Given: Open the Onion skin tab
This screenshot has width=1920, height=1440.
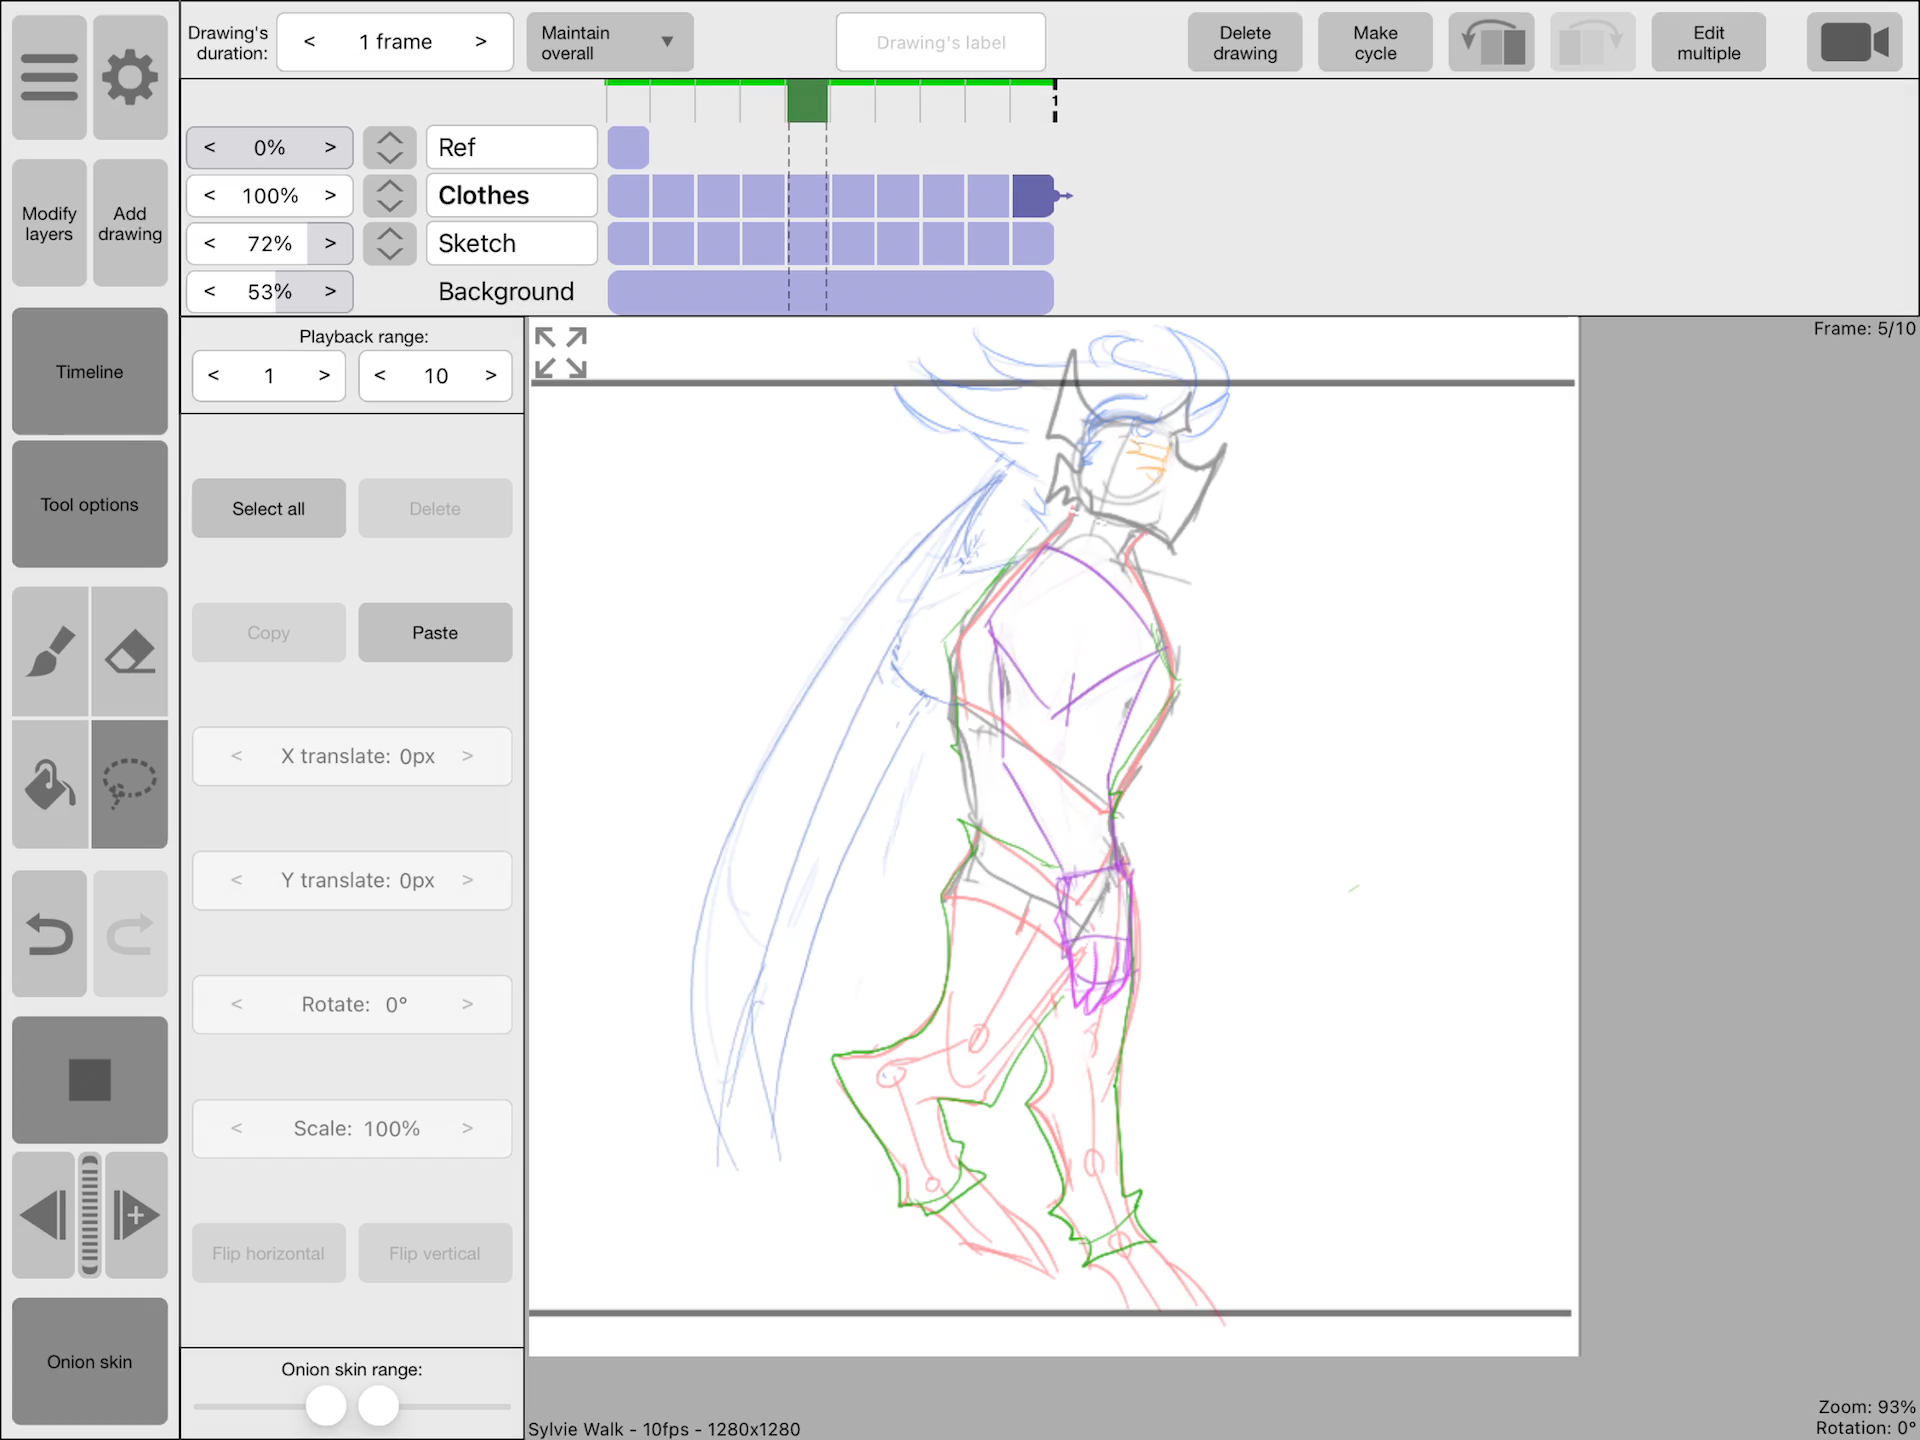Looking at the screenshot, I should [90, 1361].
